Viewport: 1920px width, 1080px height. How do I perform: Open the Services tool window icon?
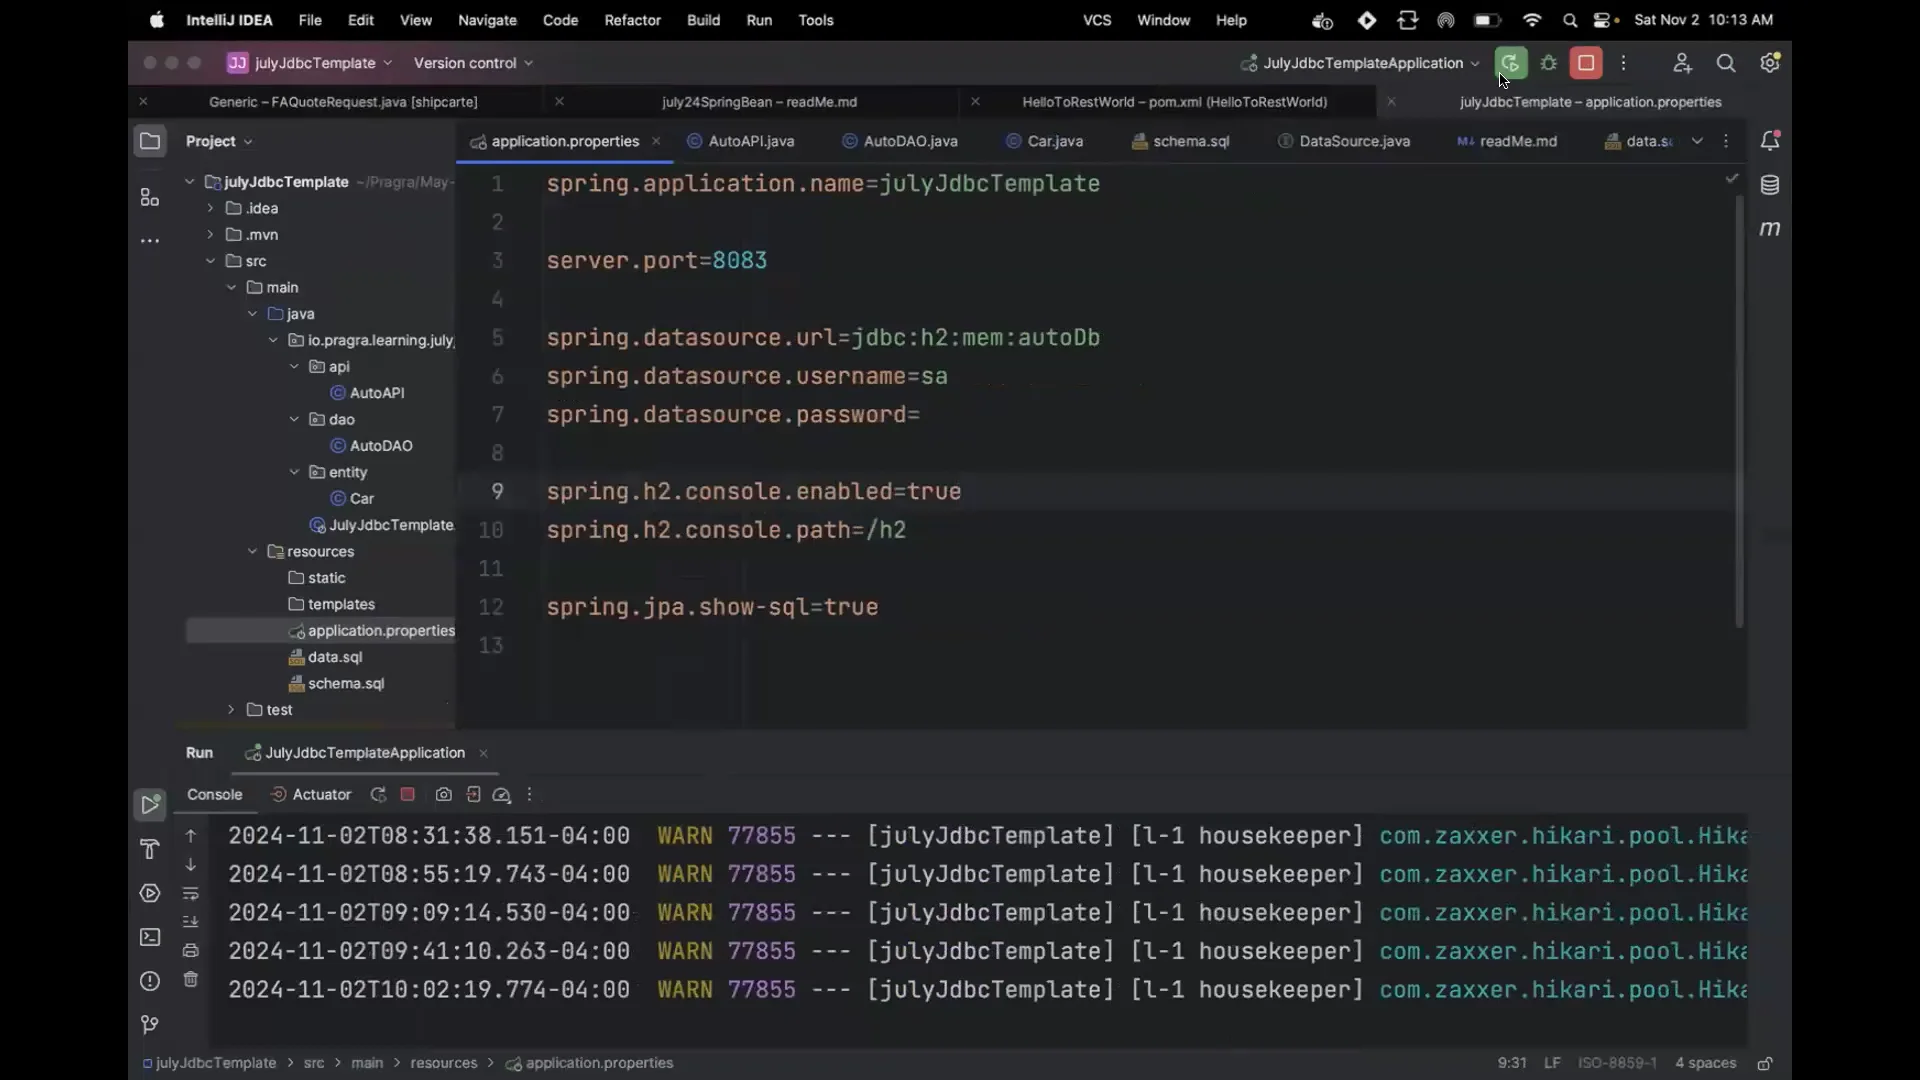(x=150, y=893)
